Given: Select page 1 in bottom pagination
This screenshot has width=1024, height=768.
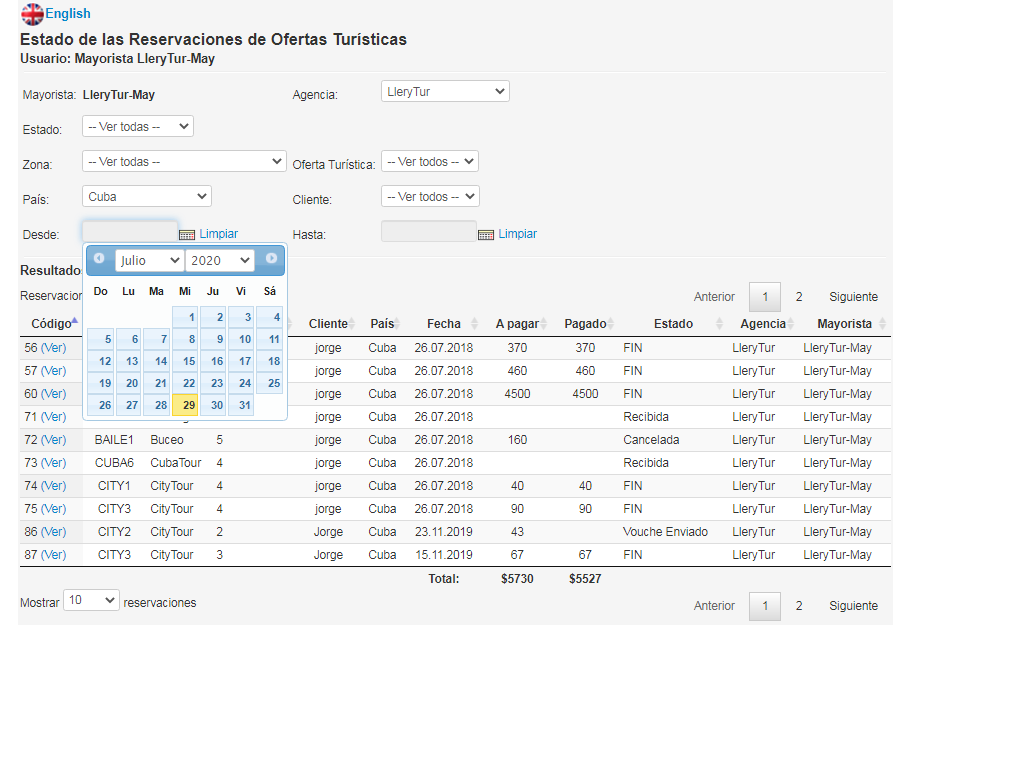Looking at the screenshot, I should point(765,606).
